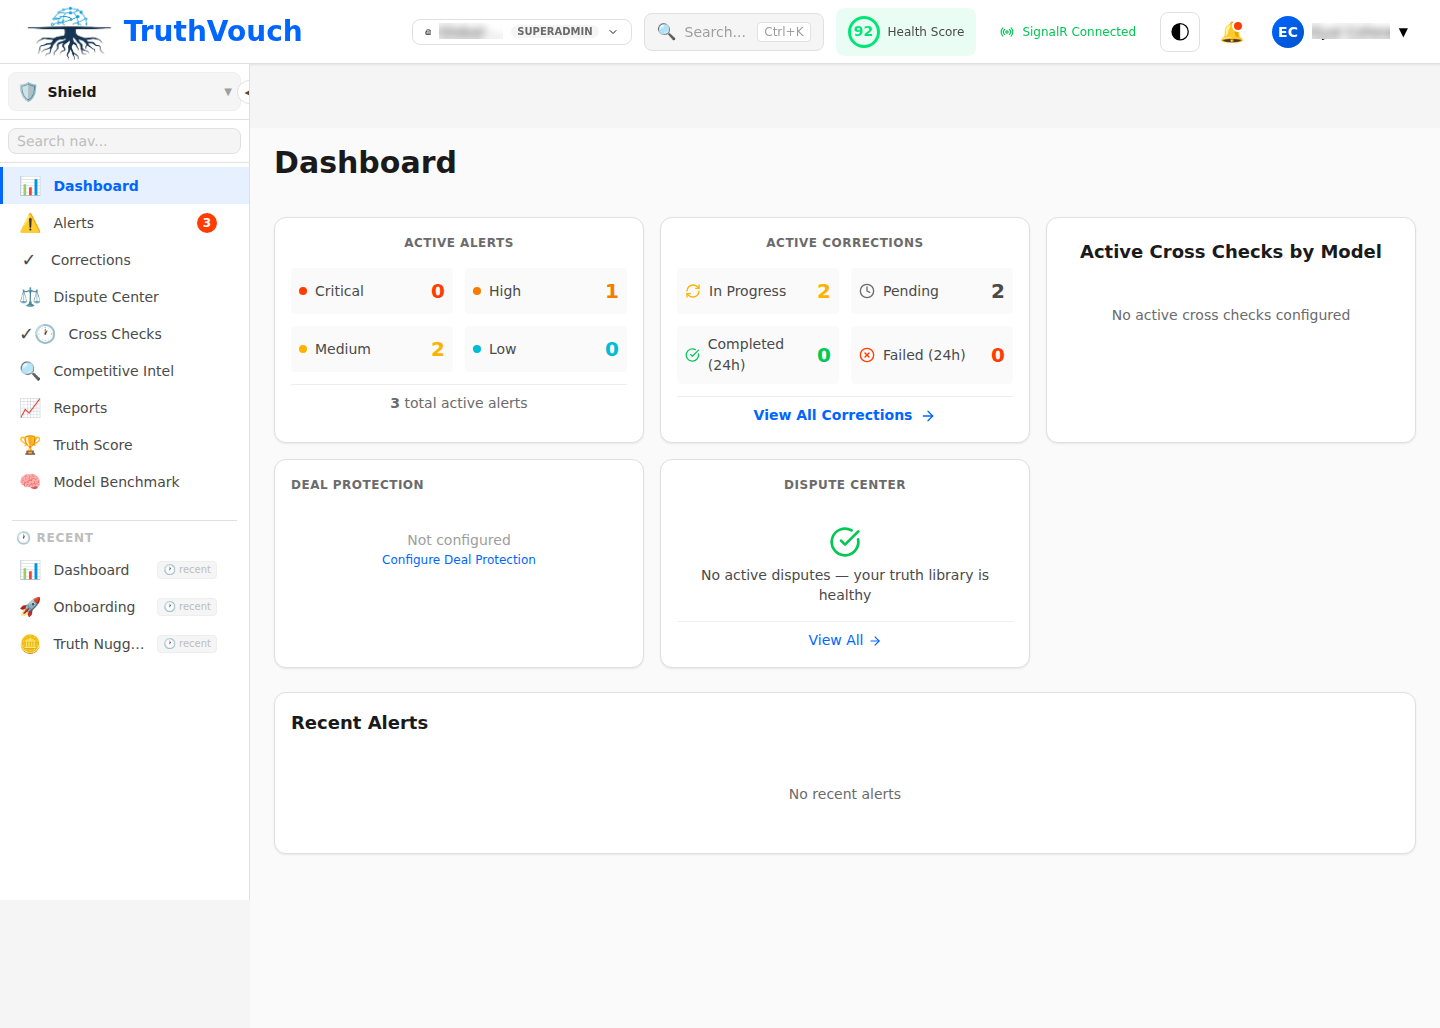The width and height of the screenshot is (1440, 1028).
Task: Click the Health Score indicator
Action: [x=905, y=31]
